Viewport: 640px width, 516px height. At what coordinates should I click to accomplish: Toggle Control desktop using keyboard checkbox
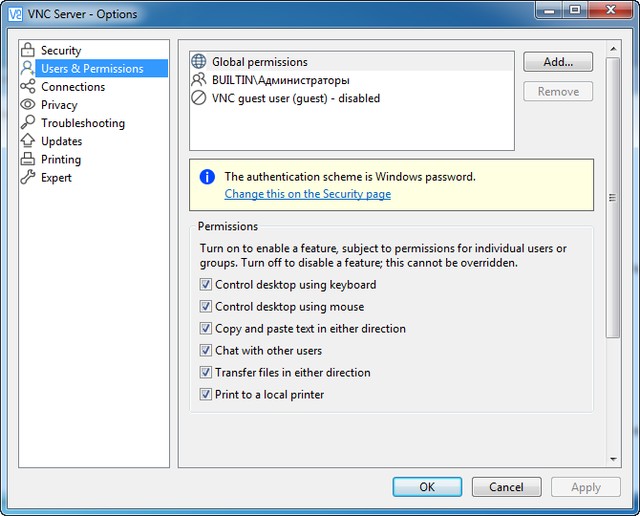pos(206,284)
